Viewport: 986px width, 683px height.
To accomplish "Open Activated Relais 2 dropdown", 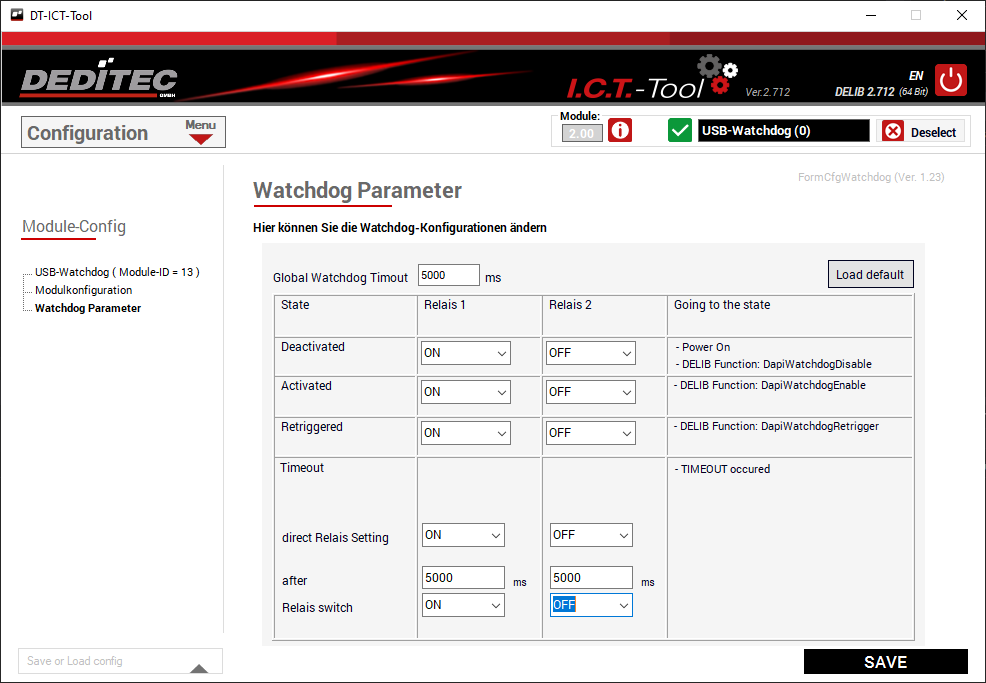I will (590, 392).
